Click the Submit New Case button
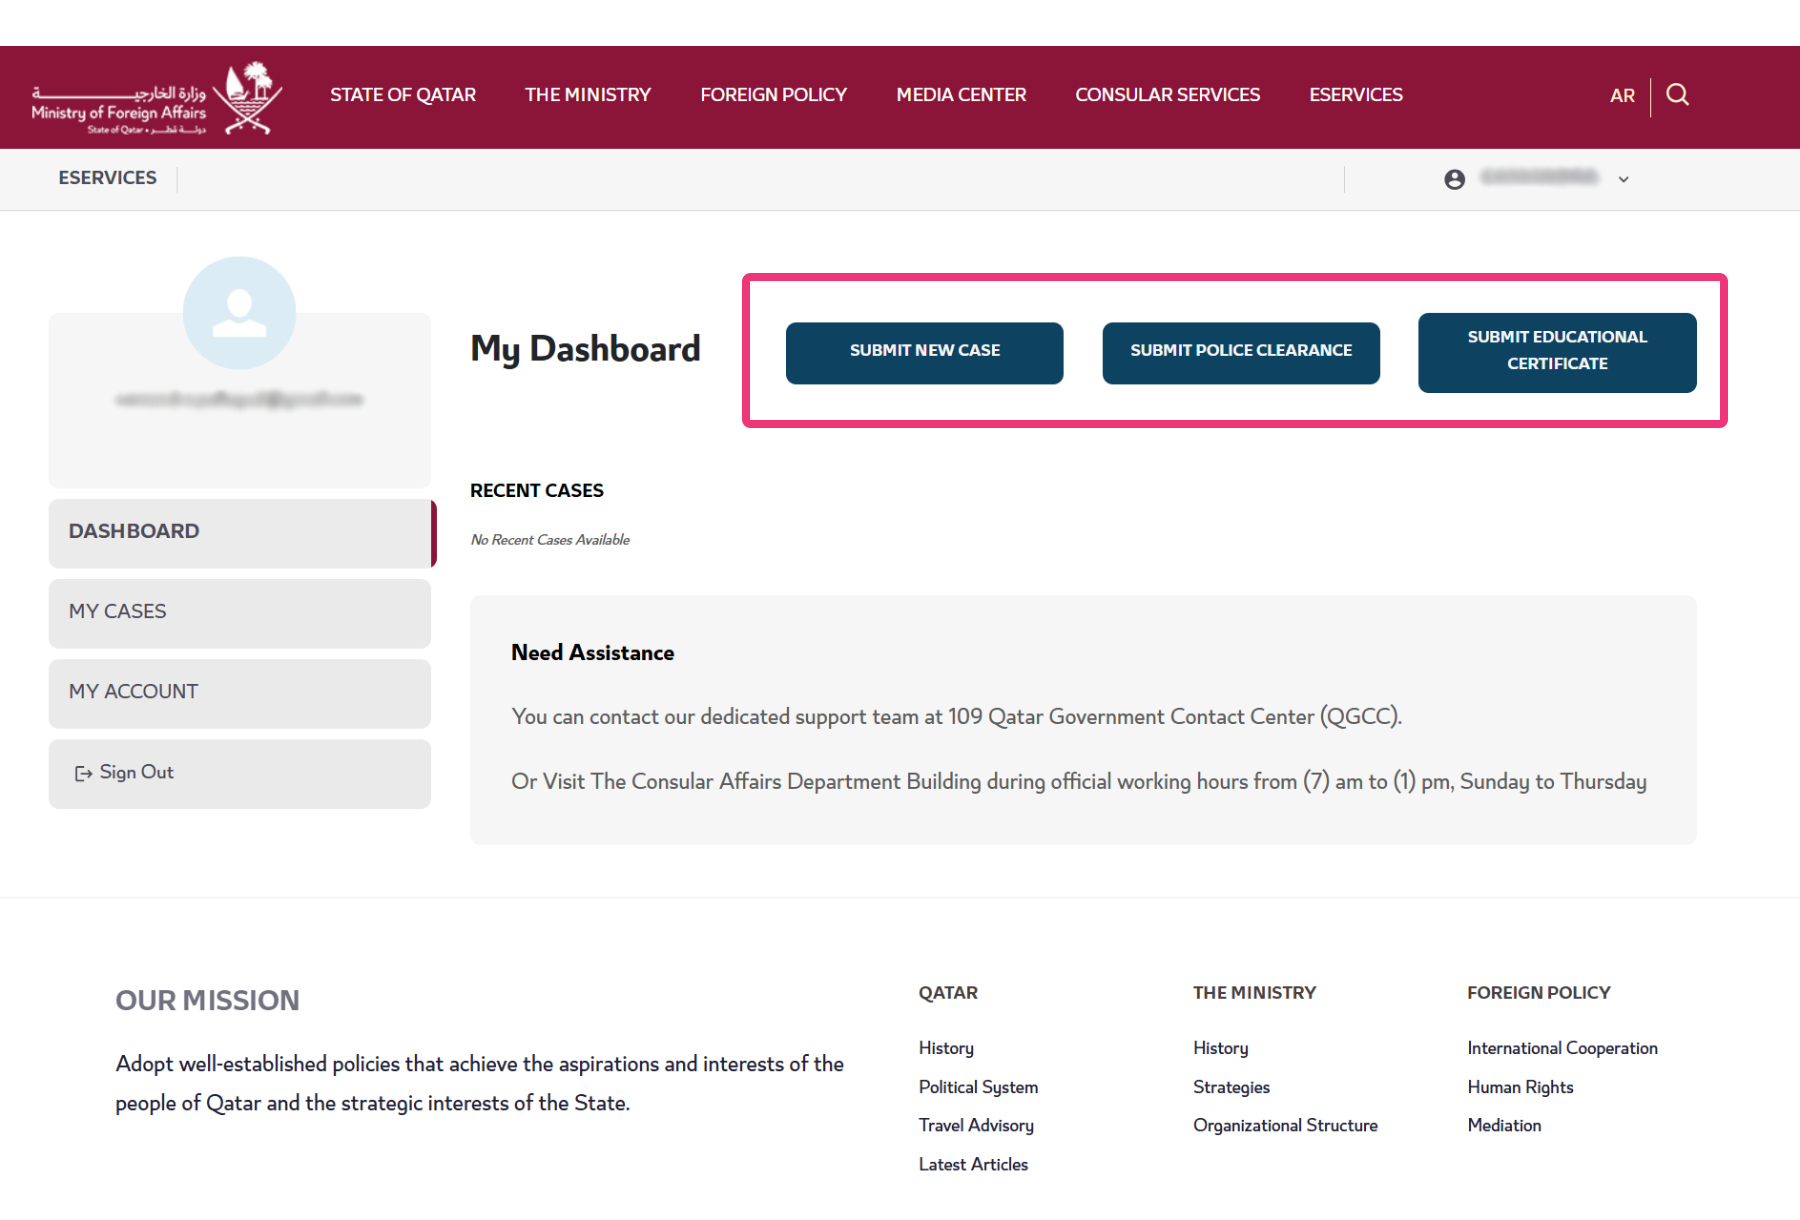The height and width of the screenshot is (1220, 1800). (x=924, y=352)
